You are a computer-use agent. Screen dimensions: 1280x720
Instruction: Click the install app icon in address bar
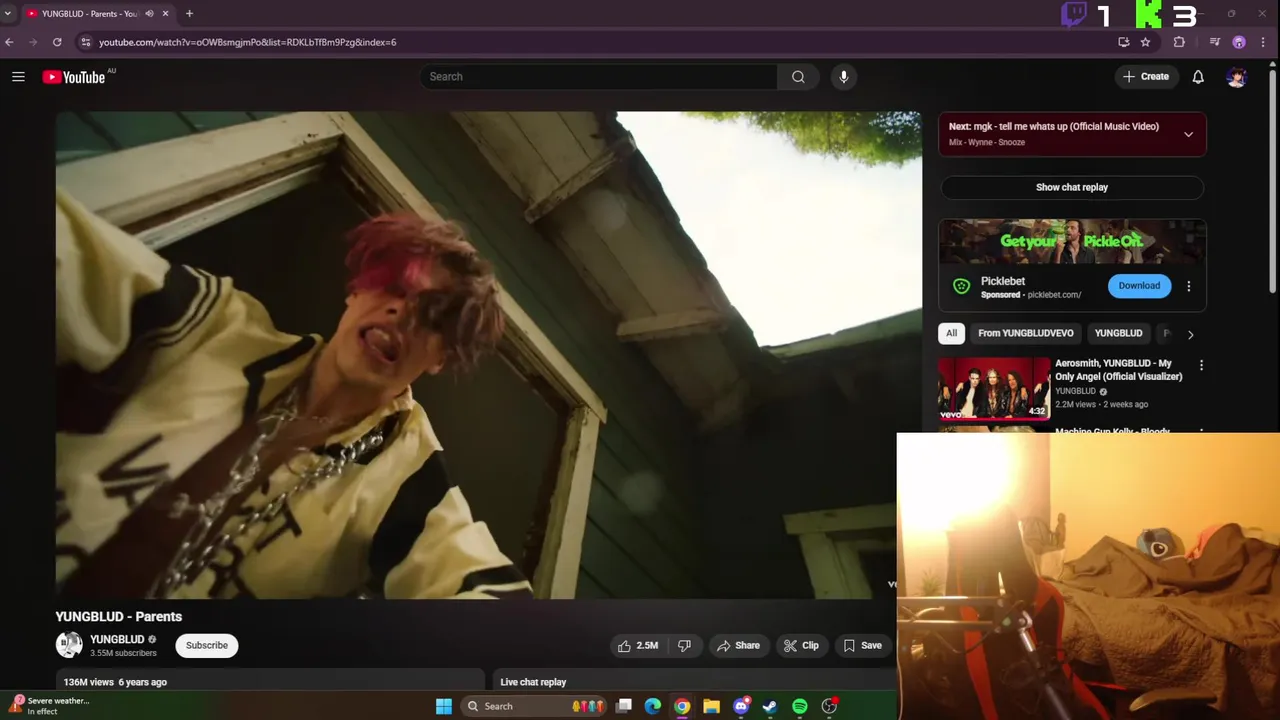tap(1123, 42)
